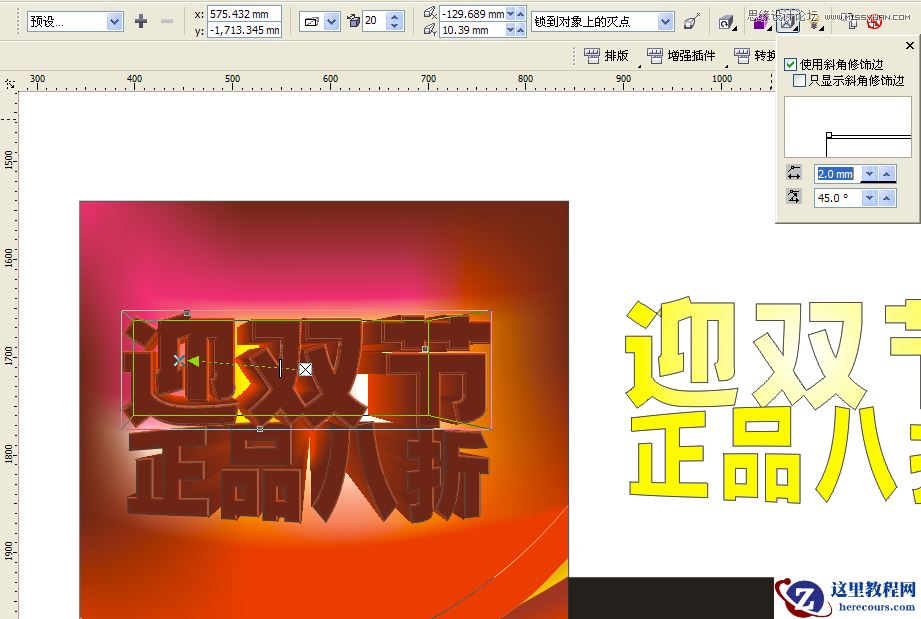Click the vanishing point copy icon
921x619 pixels.
[x=689, y=20]
